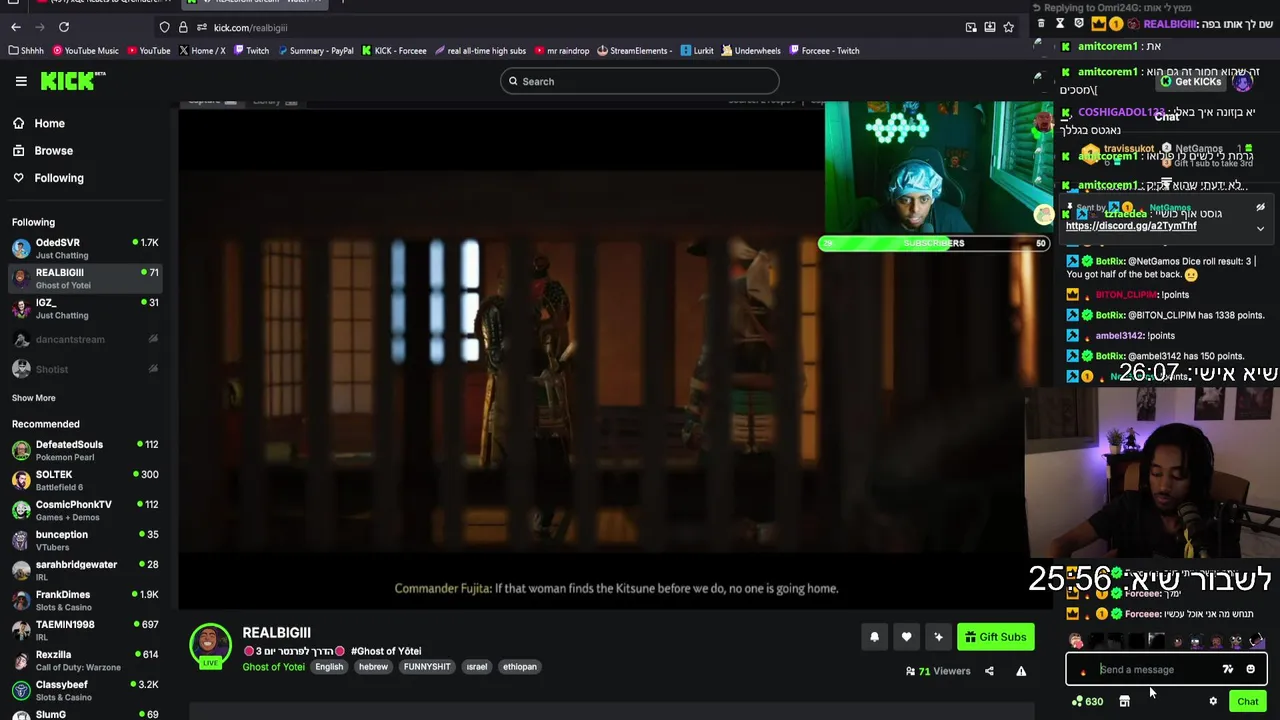Open Summary - PayPal bookmark
1280x720 pixels.
(x=315, y=50)
